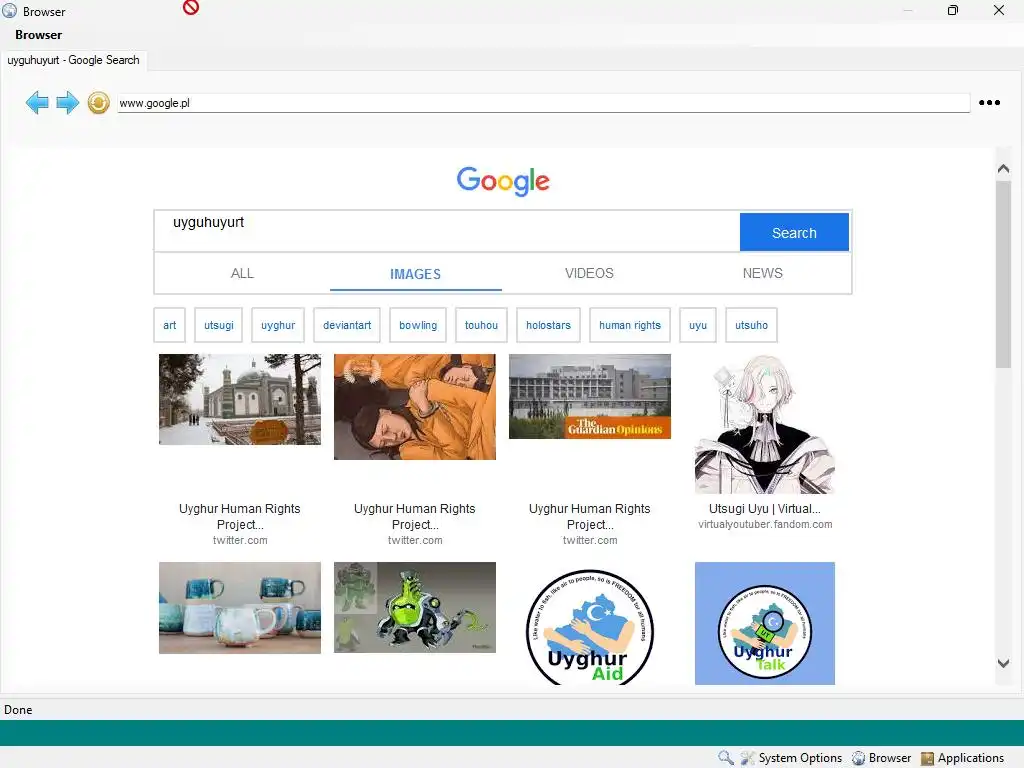Click the blue Search button
Viewport: 1024px width, 768px height.
[x=794, y=232]
